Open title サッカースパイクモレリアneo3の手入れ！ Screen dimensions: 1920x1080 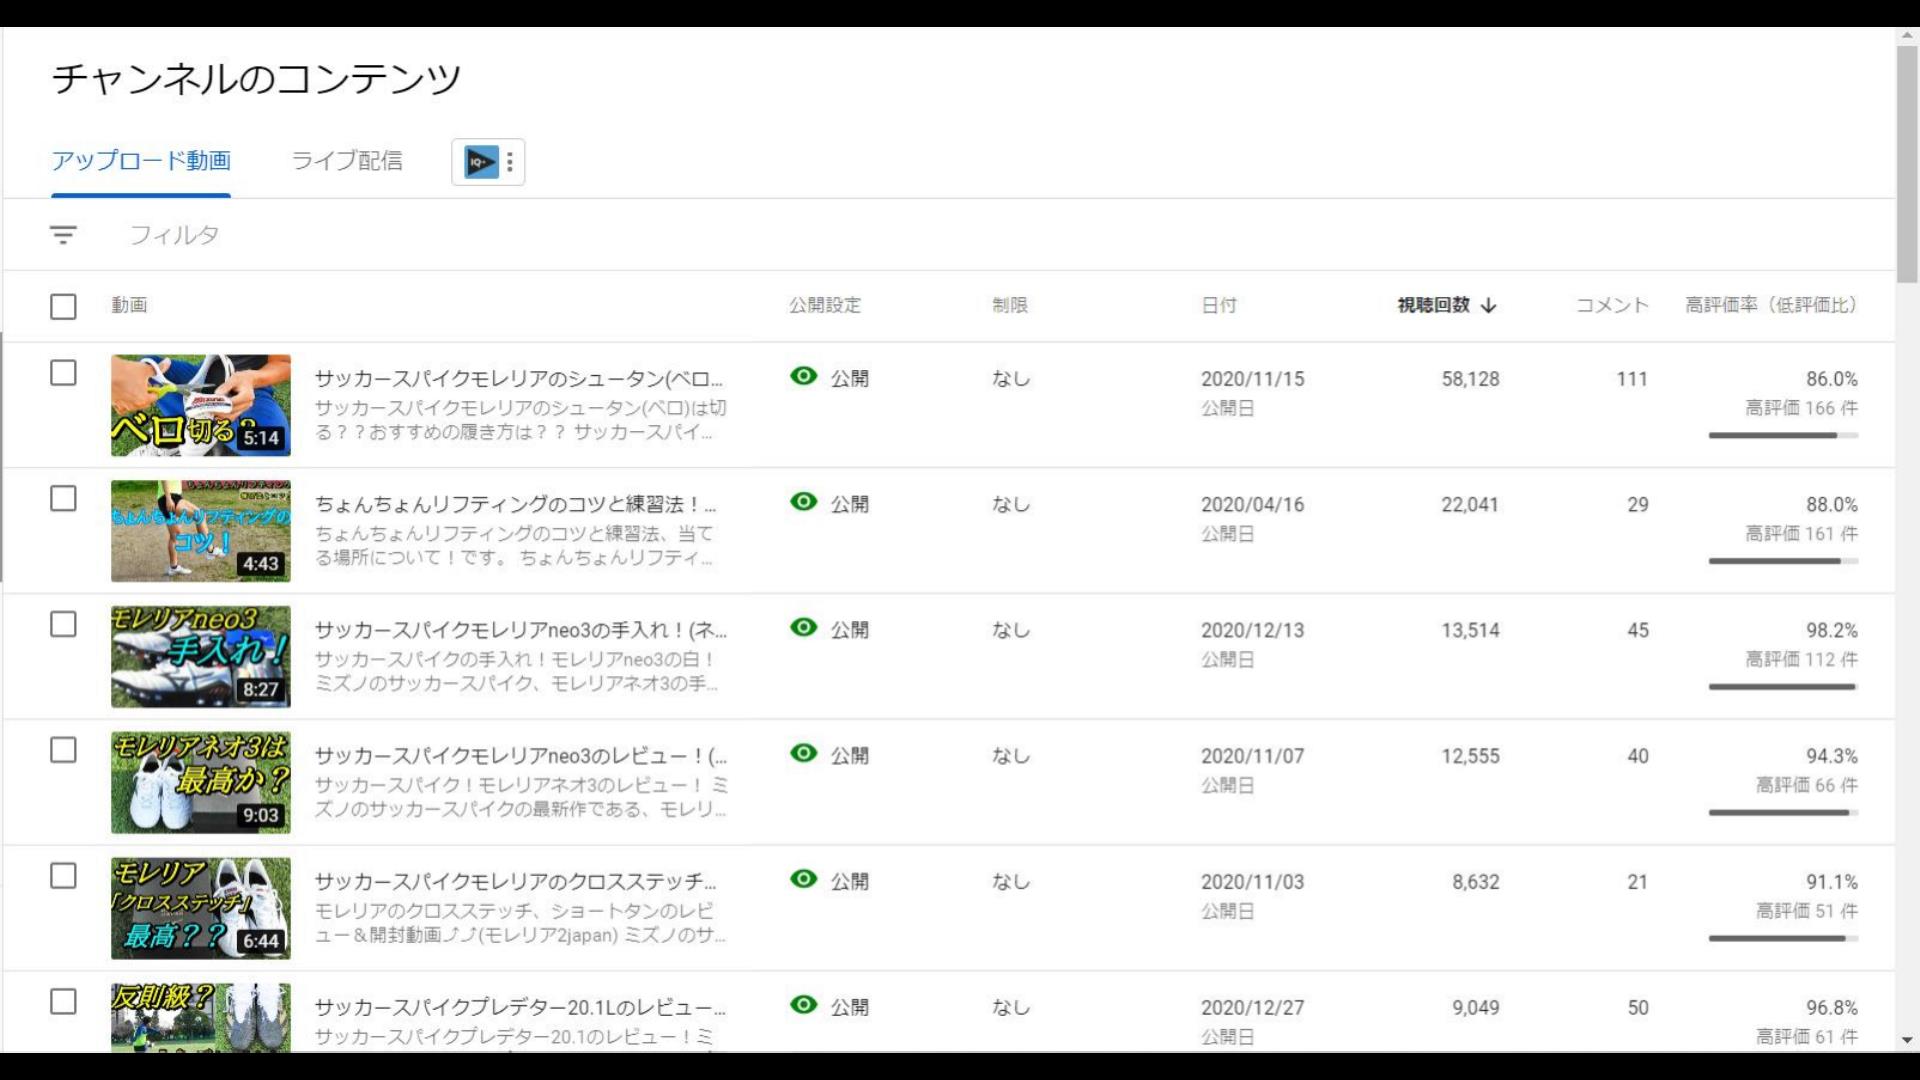point(521,631)
